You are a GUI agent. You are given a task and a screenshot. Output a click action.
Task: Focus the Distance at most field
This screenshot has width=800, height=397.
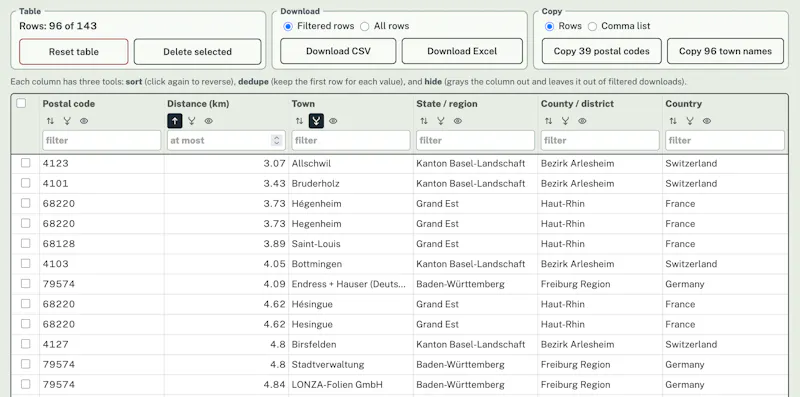[x=226, y=140]
